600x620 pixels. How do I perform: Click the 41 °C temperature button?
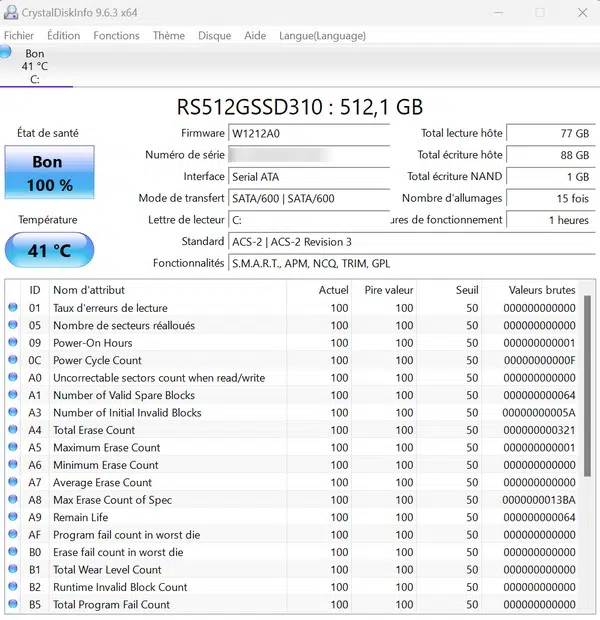point(49,250)
